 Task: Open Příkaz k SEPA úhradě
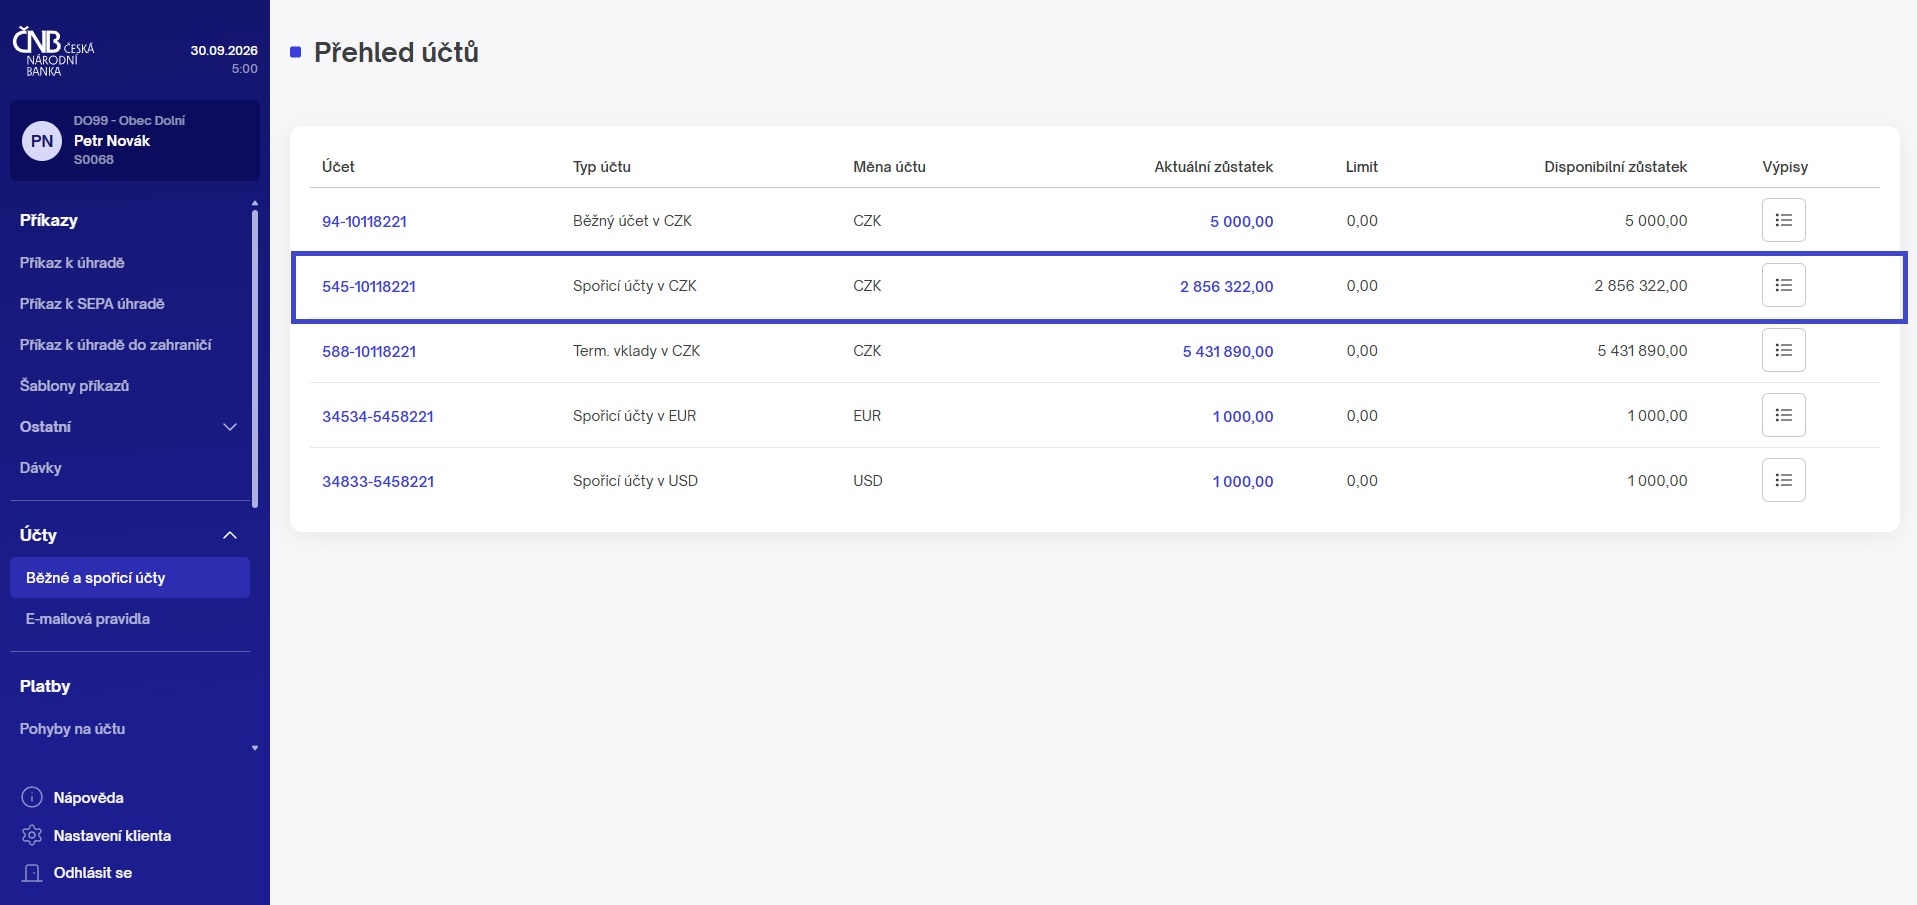(92, 304)
